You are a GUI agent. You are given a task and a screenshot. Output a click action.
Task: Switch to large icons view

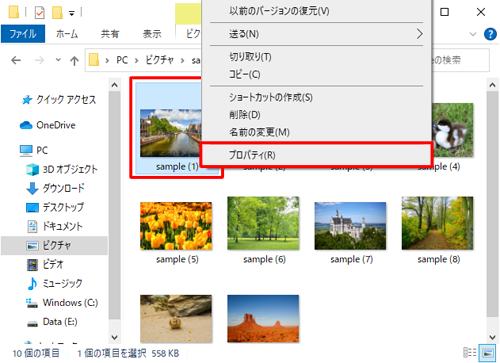click(488, 353)
